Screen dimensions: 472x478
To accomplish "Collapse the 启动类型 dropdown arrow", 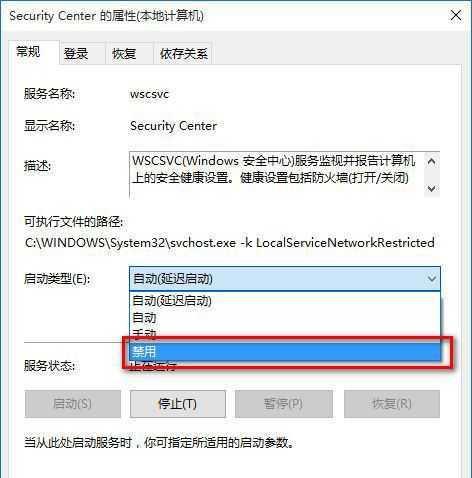I will [432, 279].
